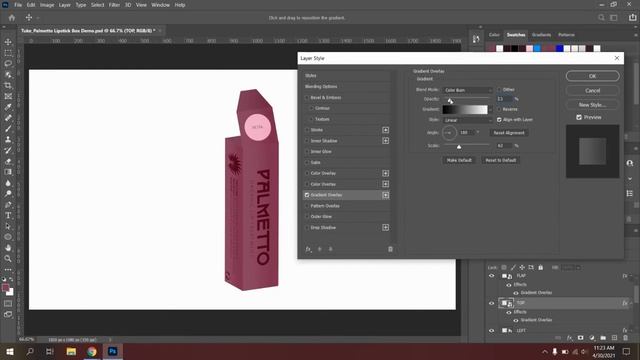Open the Blend Mode dropdown showing Color Burn
The height and width of the screenshot is (360, 640).
[467, 90]
